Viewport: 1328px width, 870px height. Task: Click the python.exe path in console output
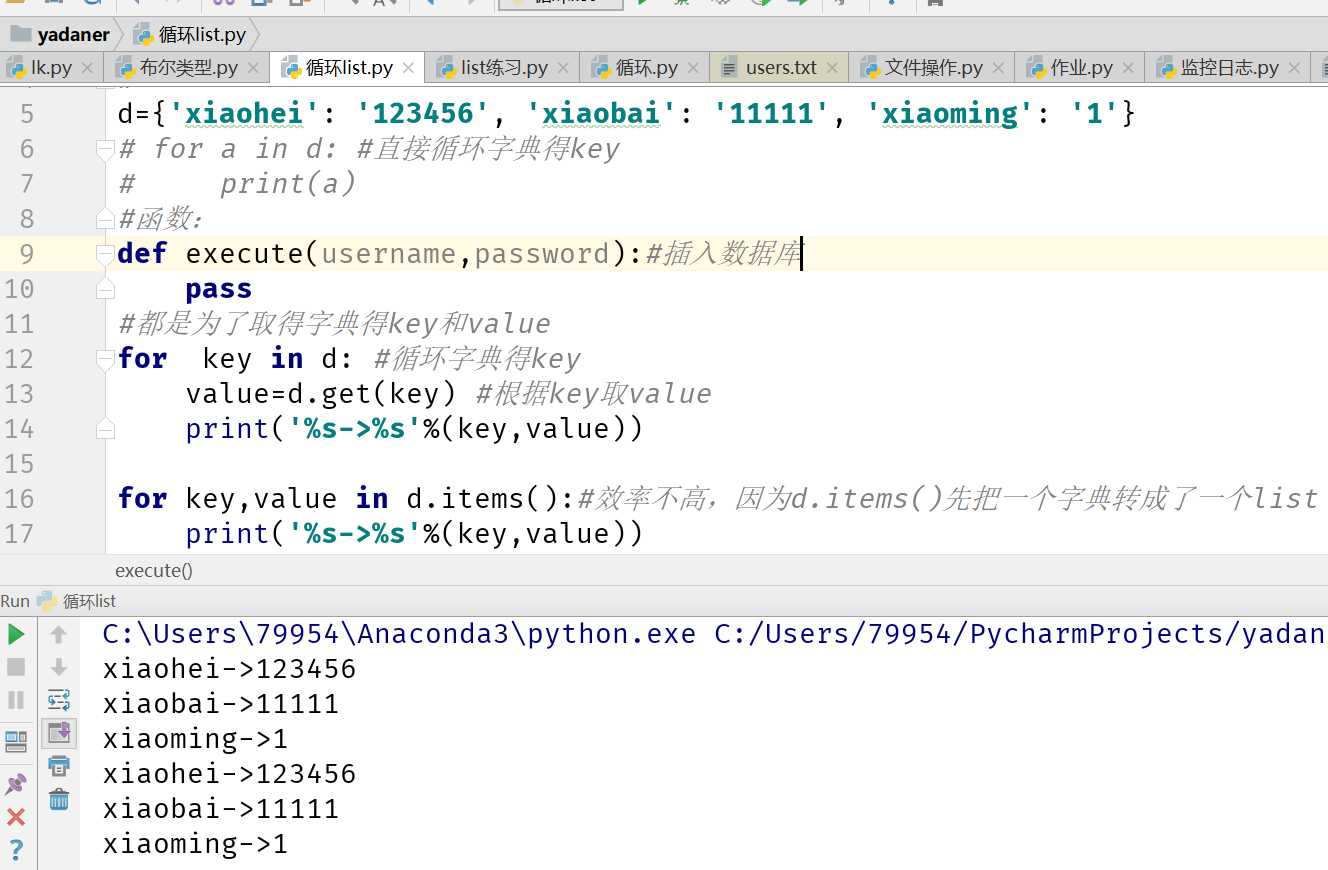pos(399,634)
